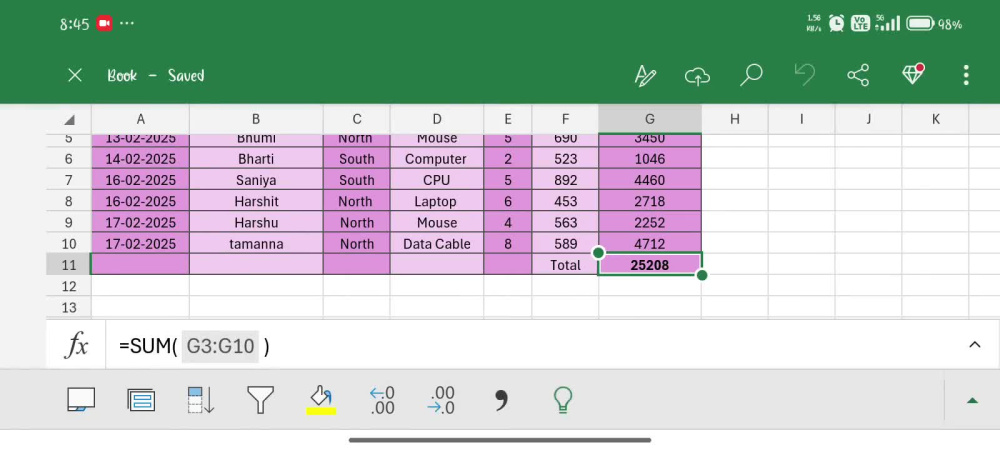Select the cell with name Bharti
The width and height of the screenshot is (1000, 450).
pos(256,159)
